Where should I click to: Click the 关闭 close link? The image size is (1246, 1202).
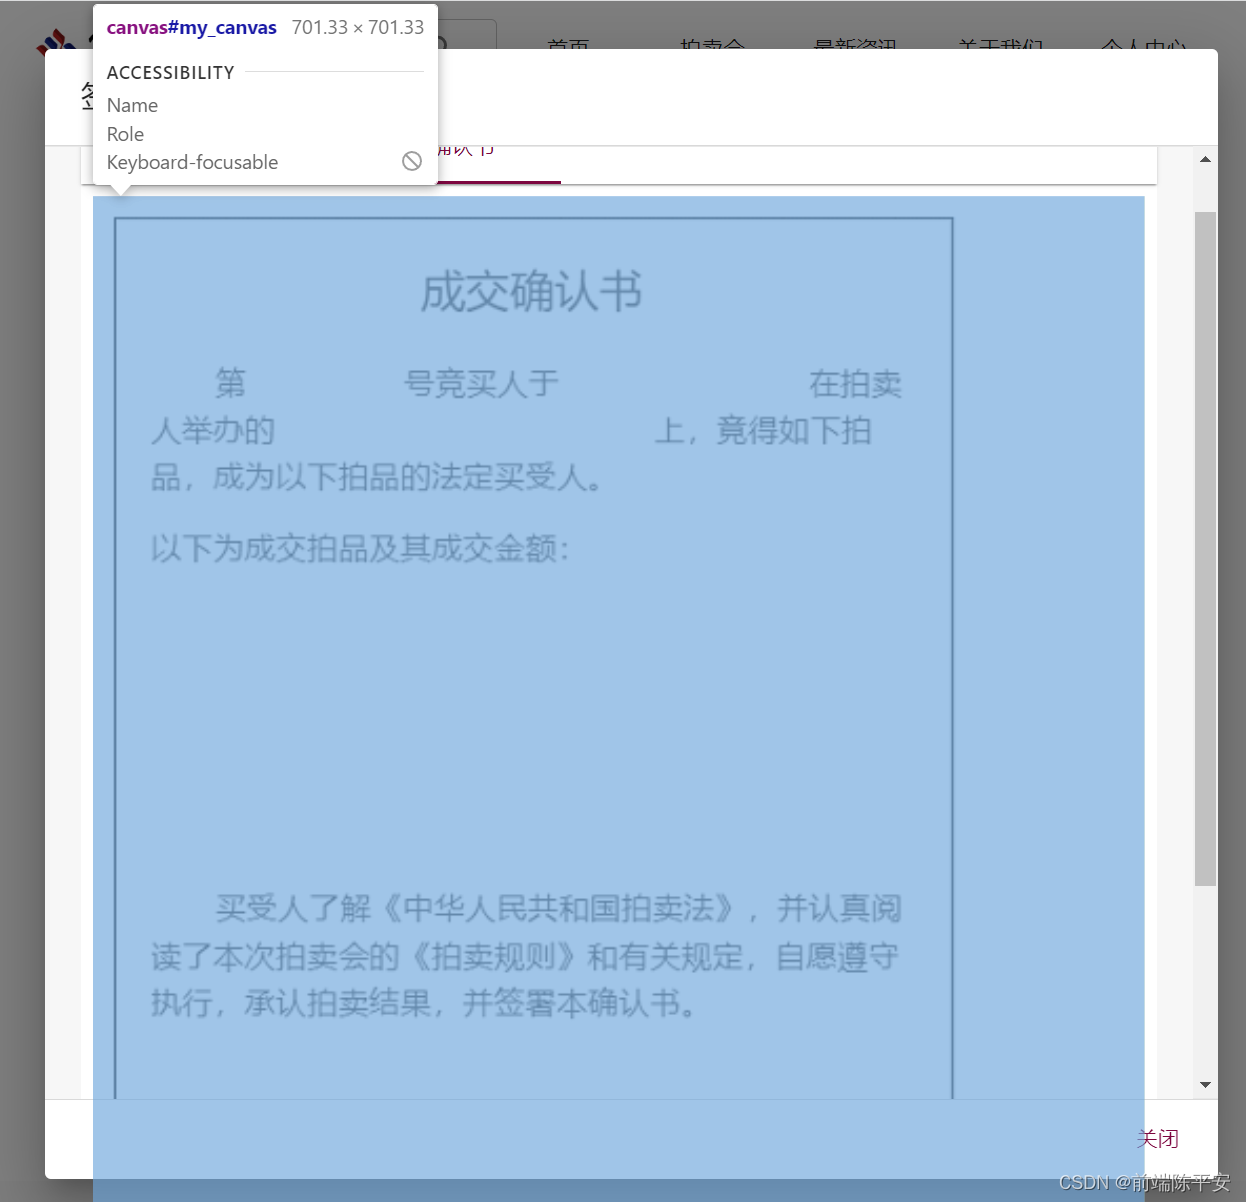pyautogui.click(x=1158, y=1138)
